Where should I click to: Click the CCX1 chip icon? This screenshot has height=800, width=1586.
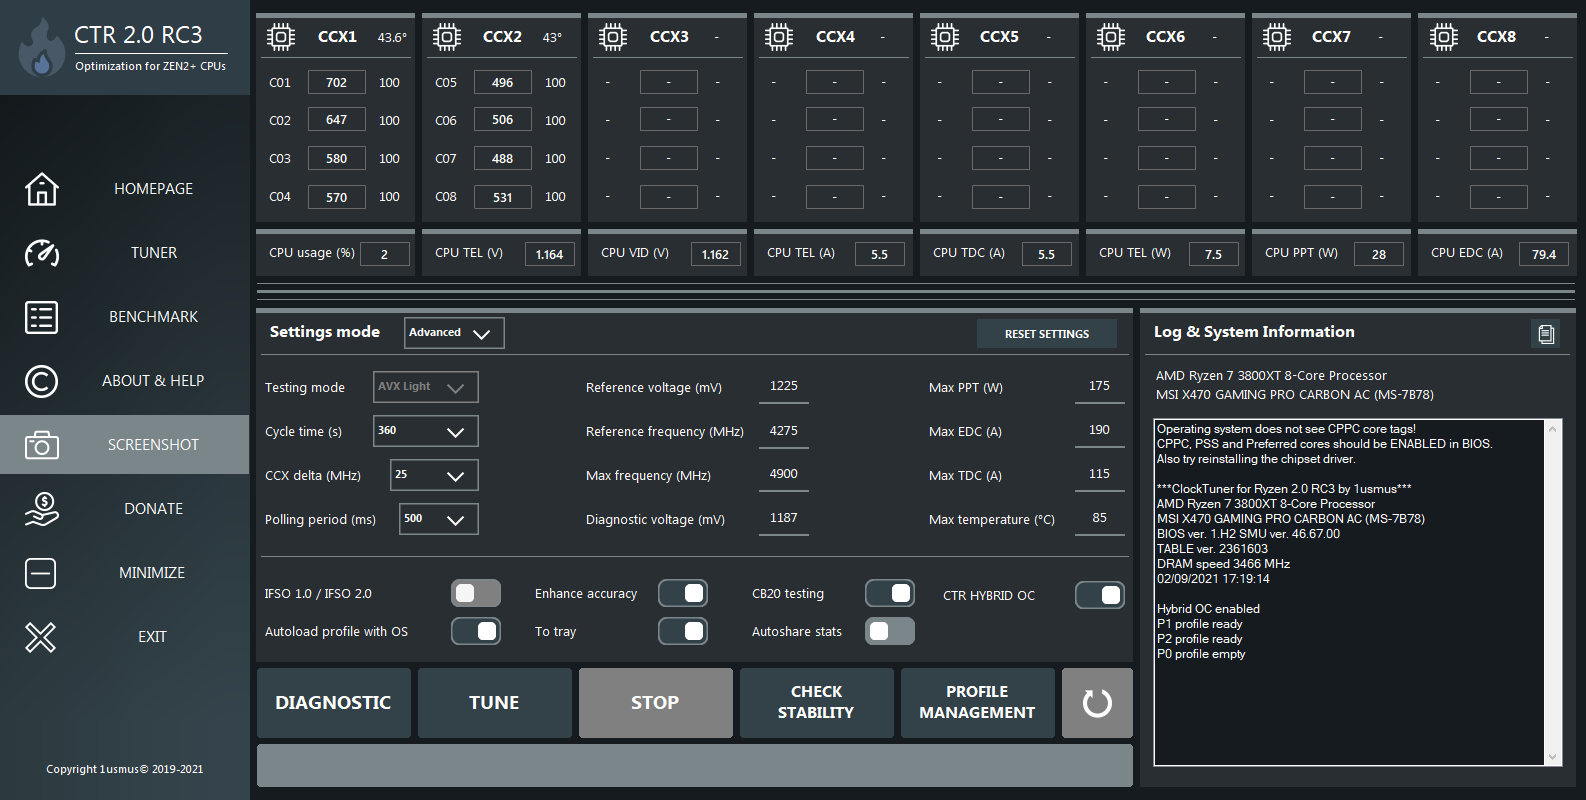click(x=281, y=38)
